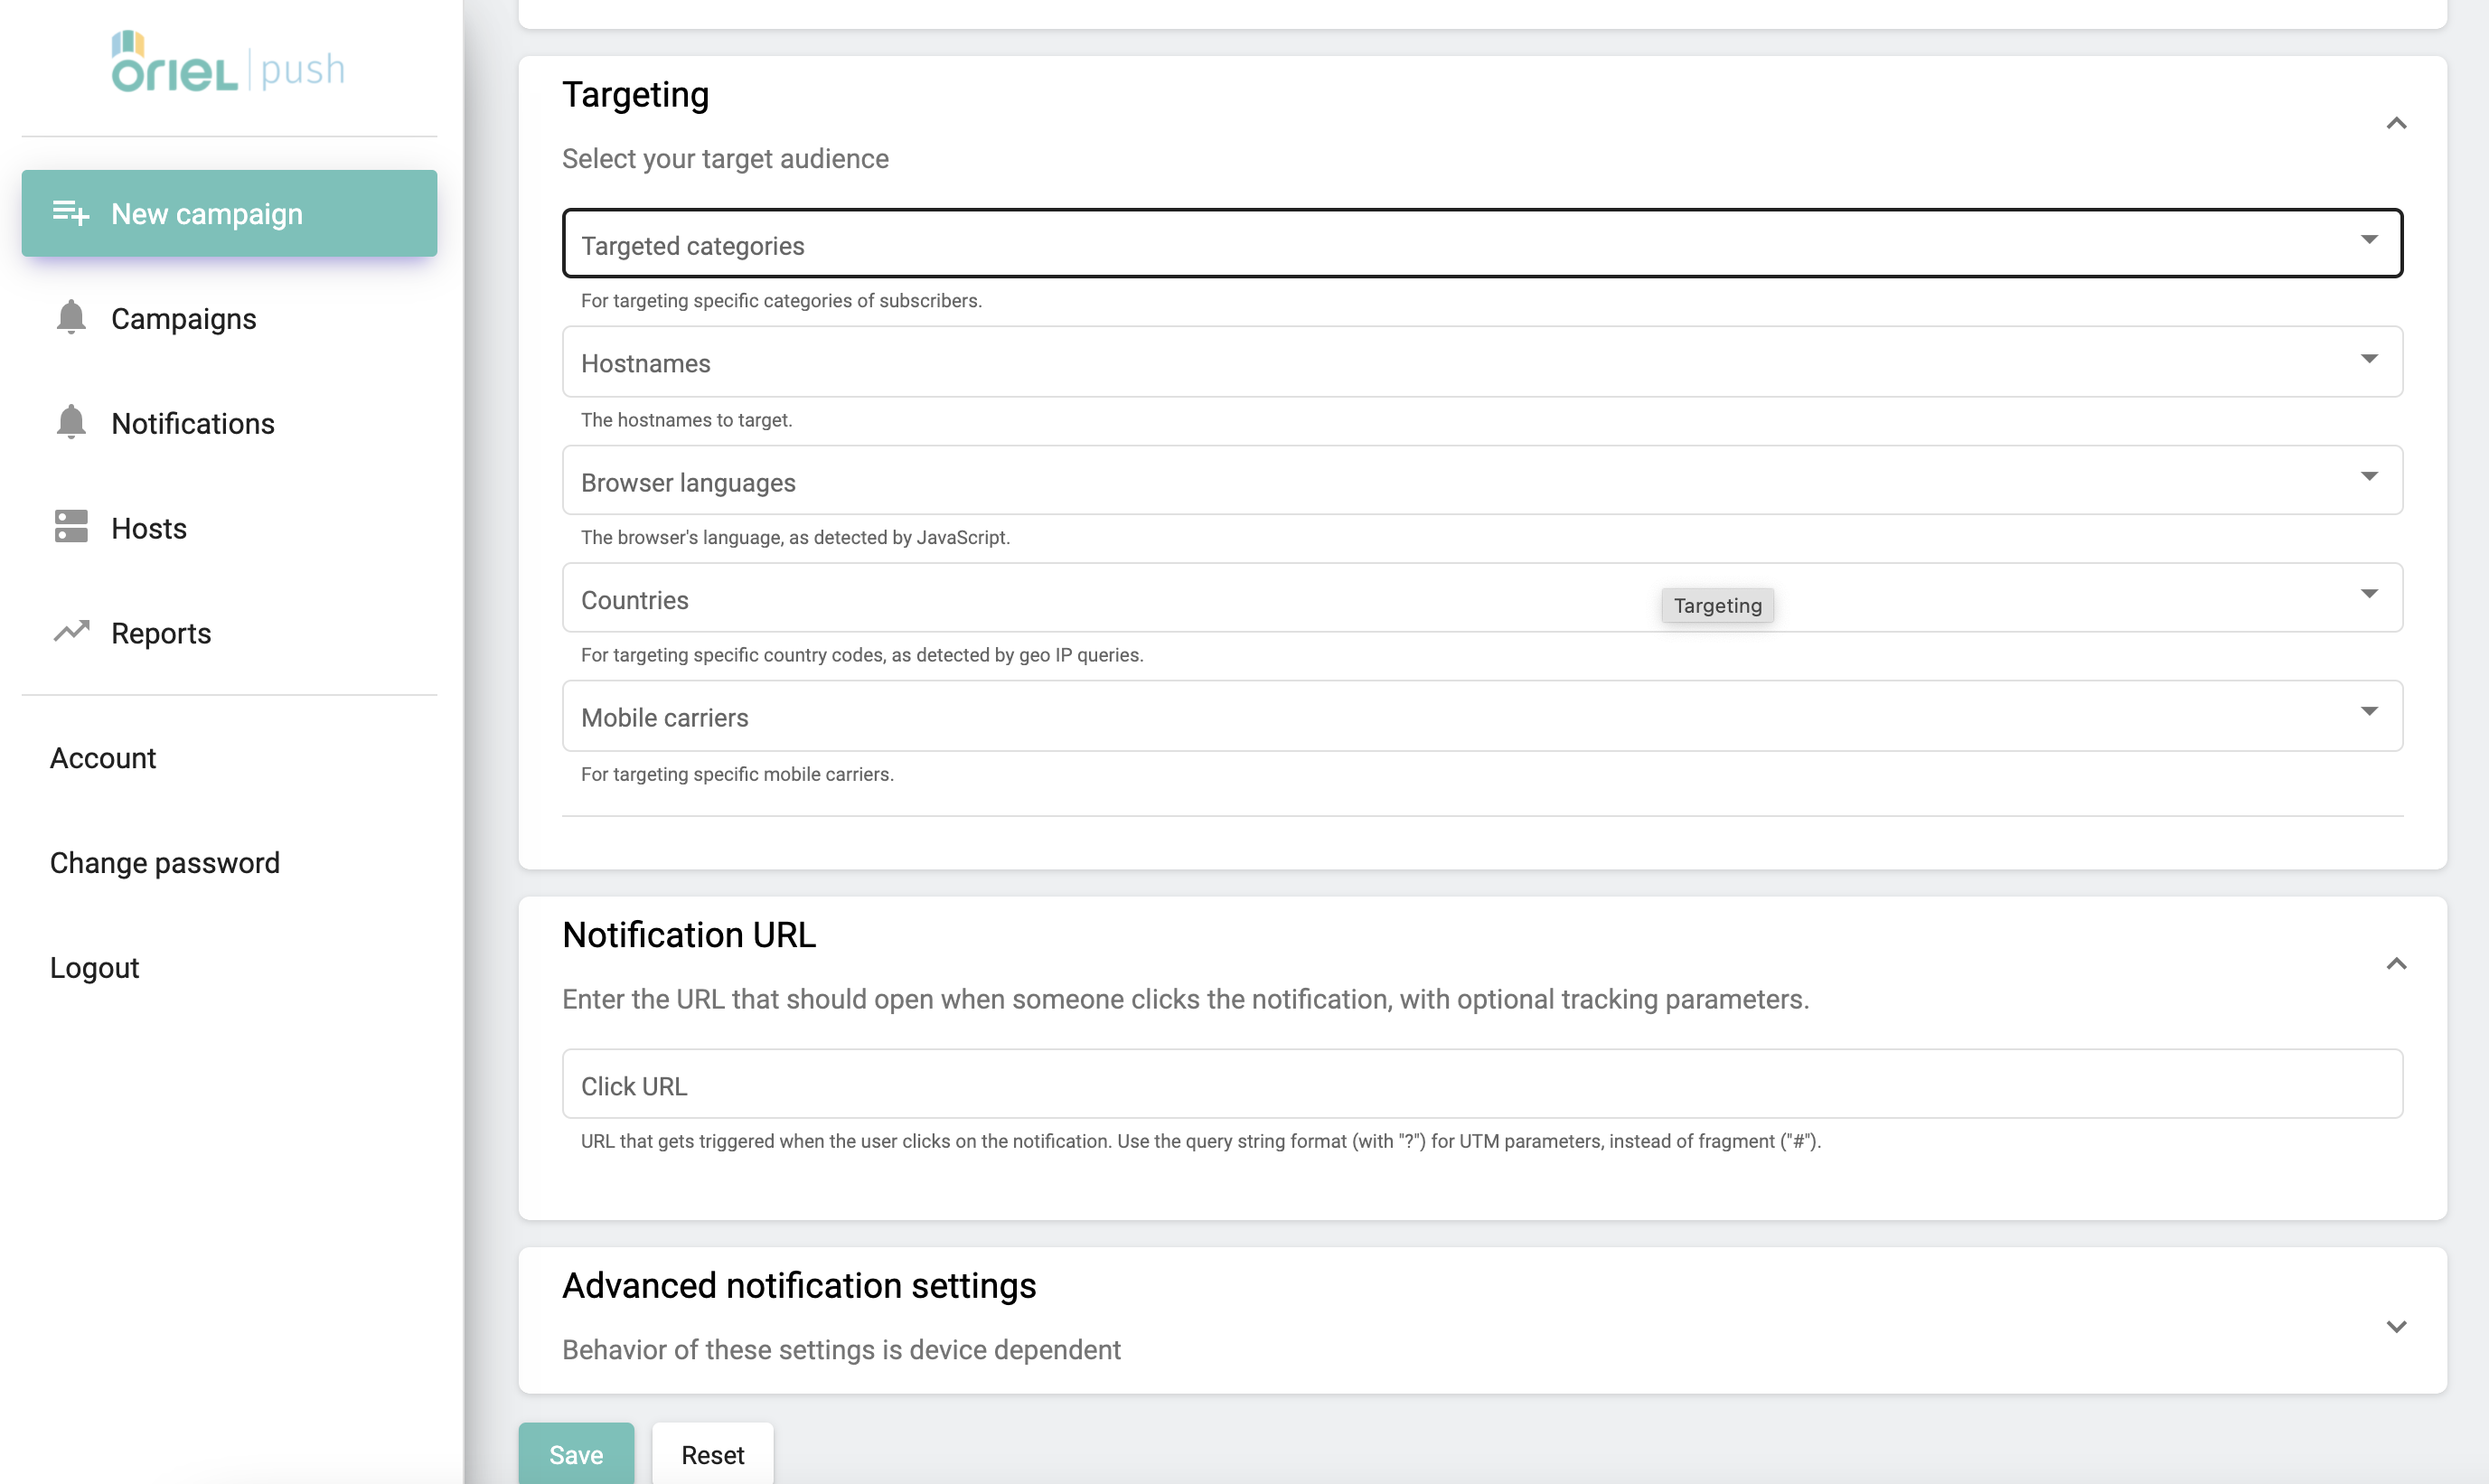This screenshot has height=1484, width=2489.
Task: Open the Mobile carriers dropdown
Action: 1480,716
